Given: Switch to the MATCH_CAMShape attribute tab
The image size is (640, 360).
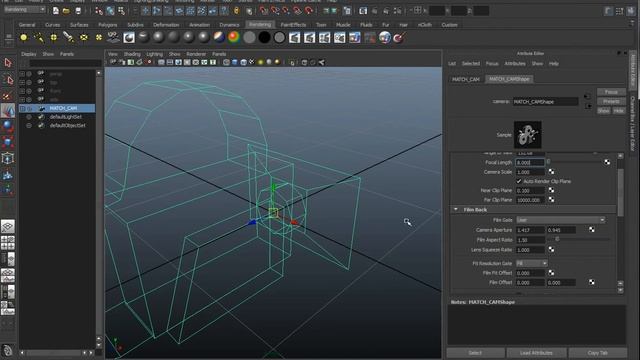Looking at the screenshot, I should click(x=509, y=79).
